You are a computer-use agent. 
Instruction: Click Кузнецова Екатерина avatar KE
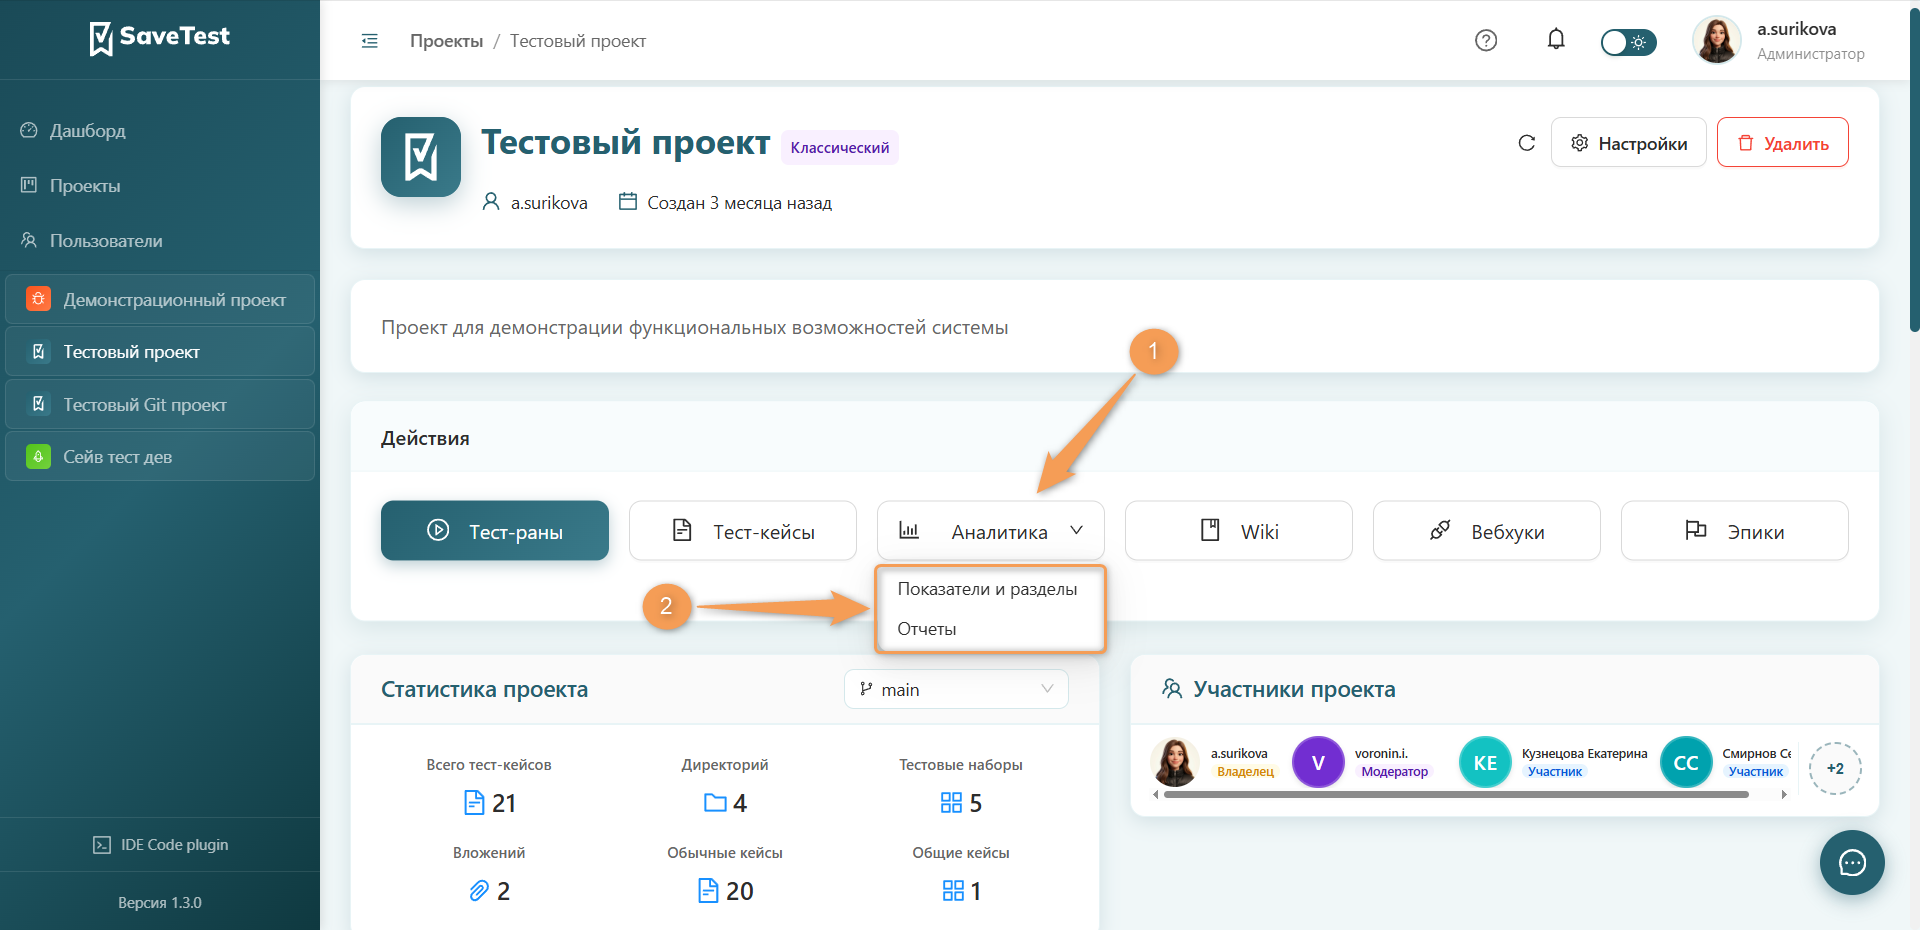coord(1485,763)
